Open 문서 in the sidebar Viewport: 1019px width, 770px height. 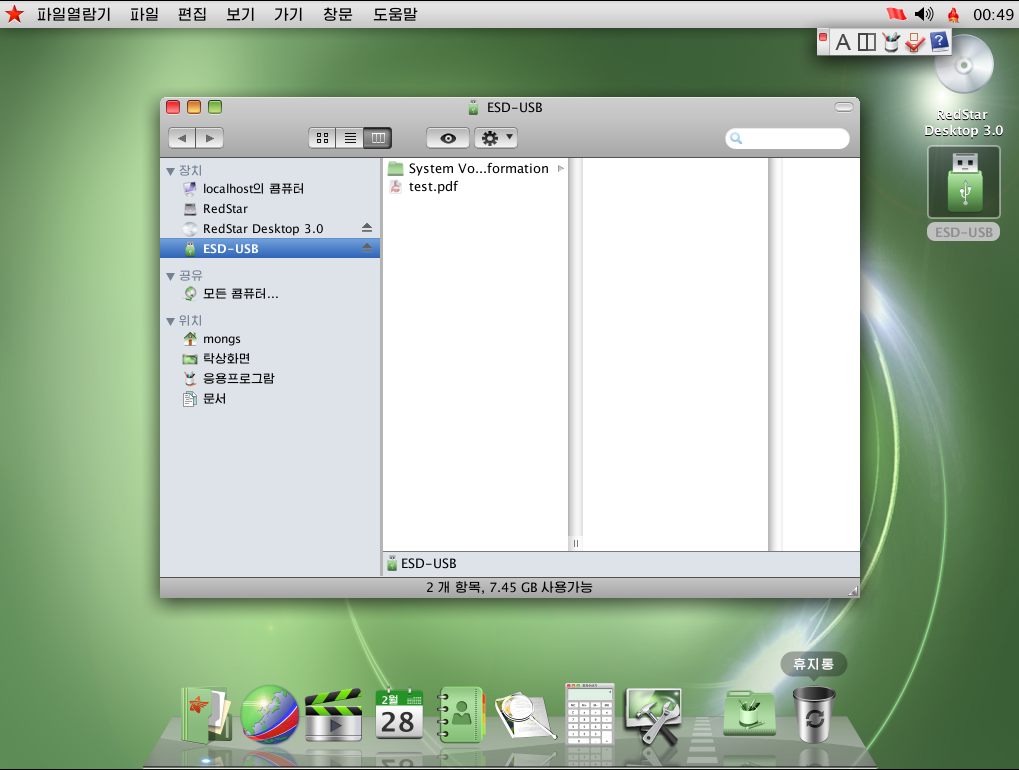coord(270,398)
